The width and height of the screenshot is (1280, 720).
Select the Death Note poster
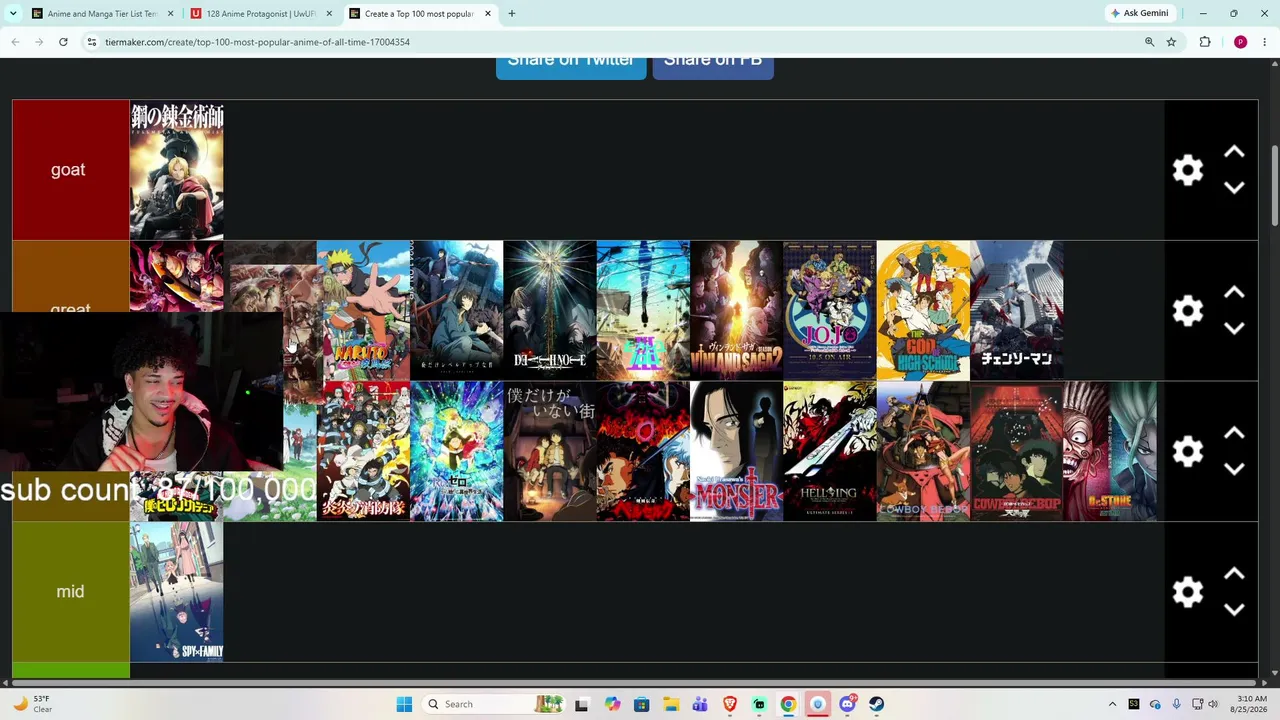(x=550, y=311)
